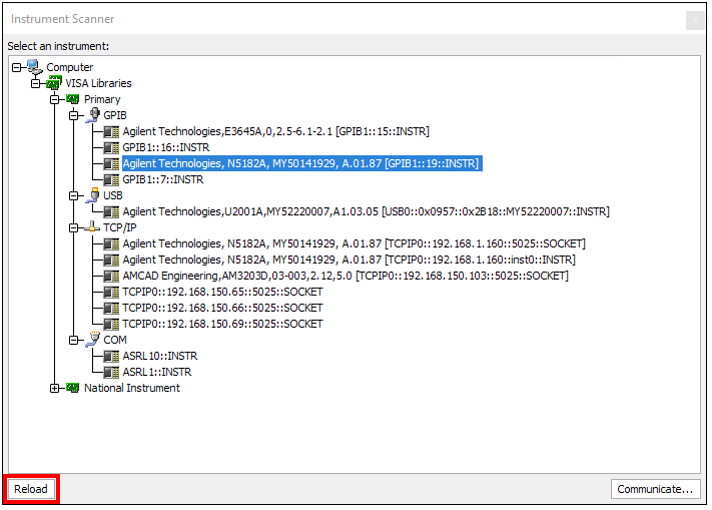This screenshot has width=712, height=510.
Task: Select Agilent E3645A at GPIB1::15::INSTR
Action: pyautogui.click(x=276, y=131)
